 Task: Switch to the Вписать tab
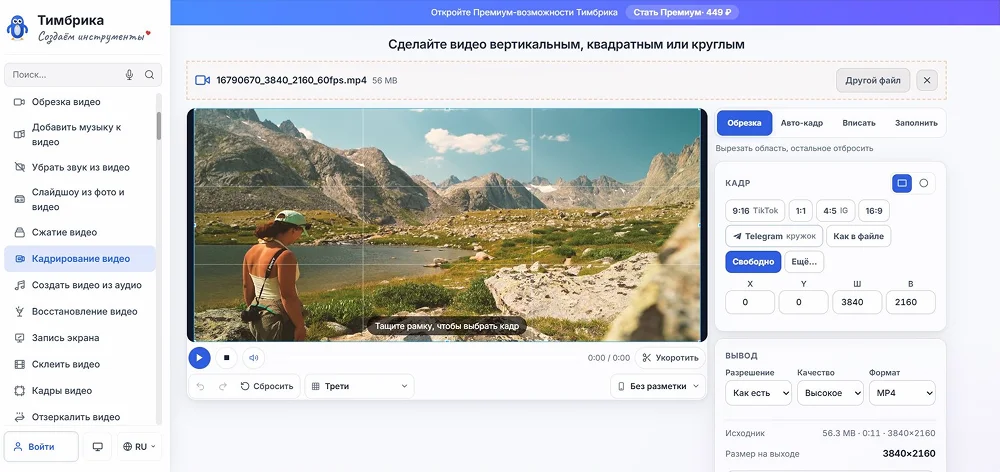click(858, 123)
